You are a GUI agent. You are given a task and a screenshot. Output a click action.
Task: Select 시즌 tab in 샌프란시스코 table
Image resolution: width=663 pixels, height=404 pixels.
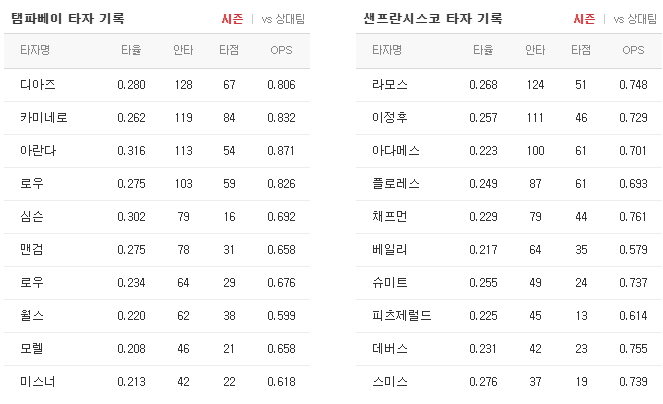tap(584, 19)
